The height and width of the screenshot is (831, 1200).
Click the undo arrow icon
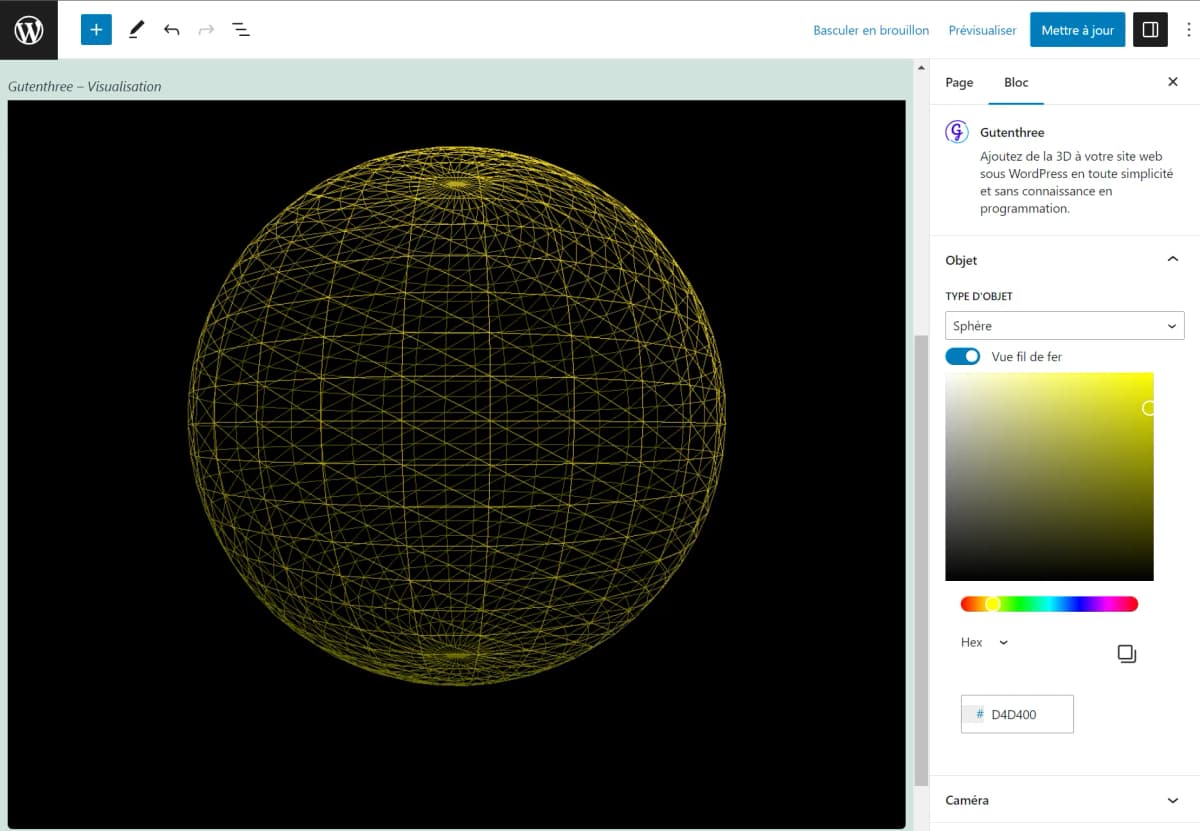pyautogui.click(x=172, y=30)
